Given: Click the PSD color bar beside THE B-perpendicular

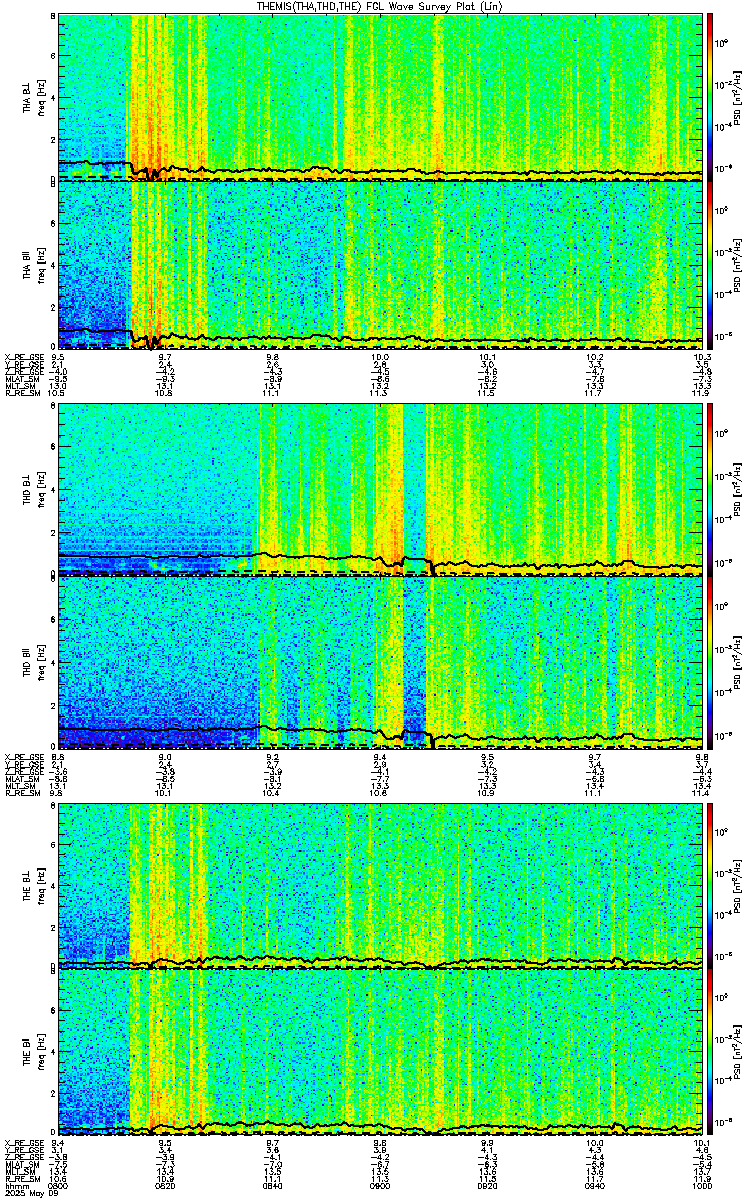Looking at the screenshot, I should 710,885.
